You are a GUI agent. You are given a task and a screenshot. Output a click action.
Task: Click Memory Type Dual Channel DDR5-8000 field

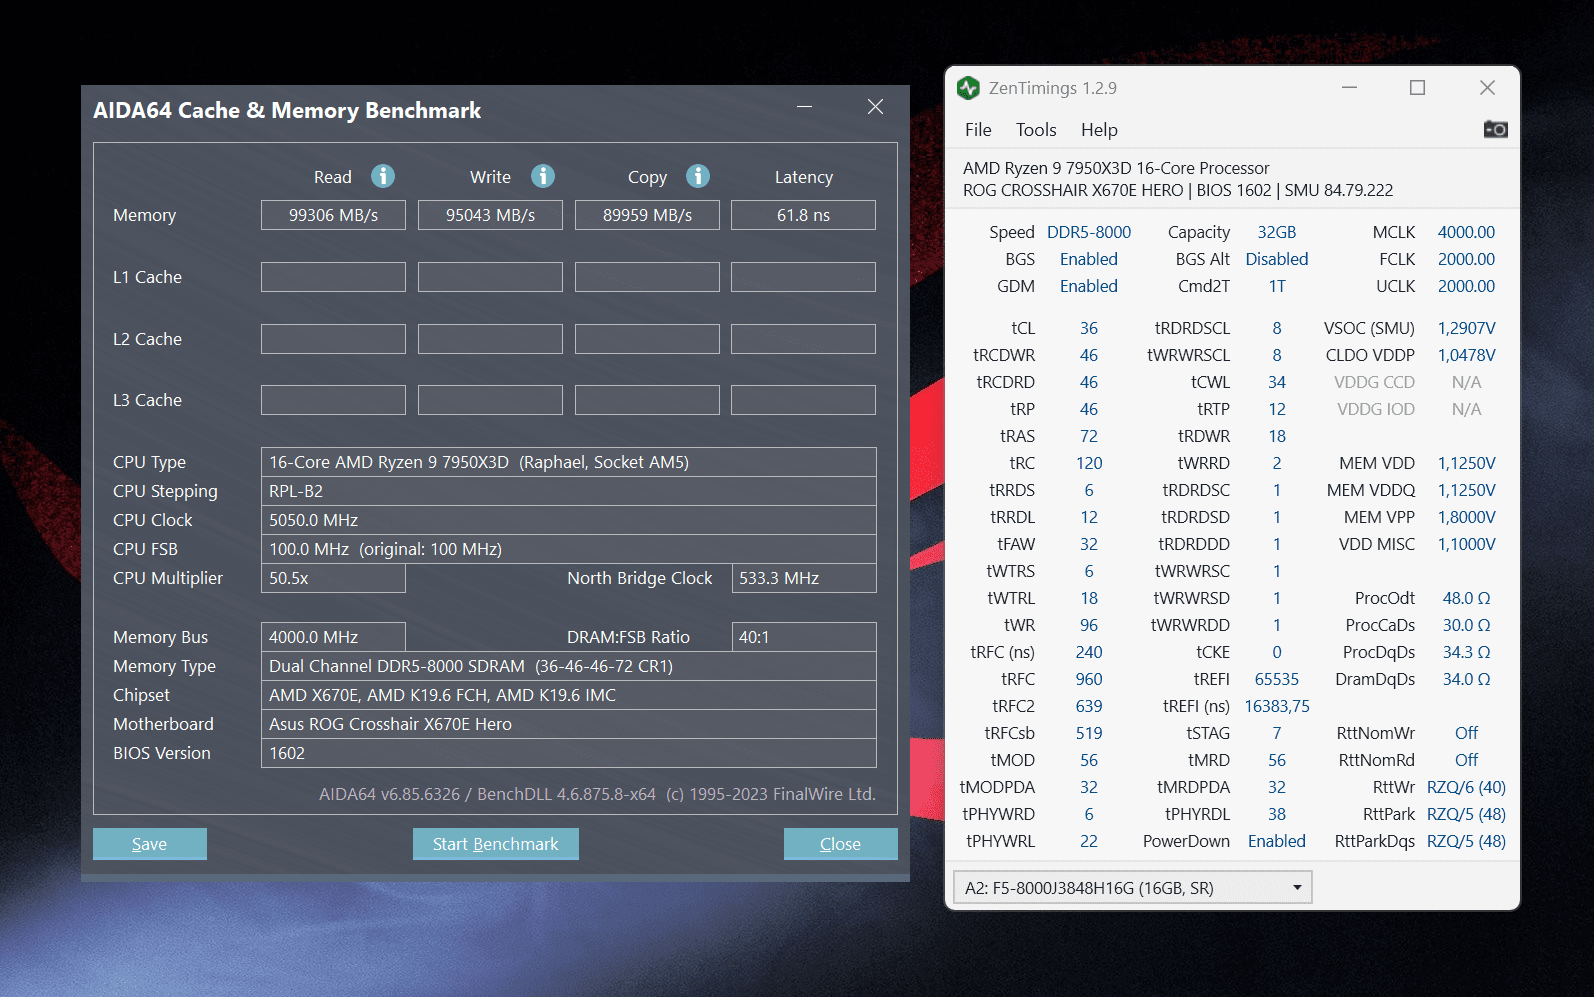[x=568, y=666]
